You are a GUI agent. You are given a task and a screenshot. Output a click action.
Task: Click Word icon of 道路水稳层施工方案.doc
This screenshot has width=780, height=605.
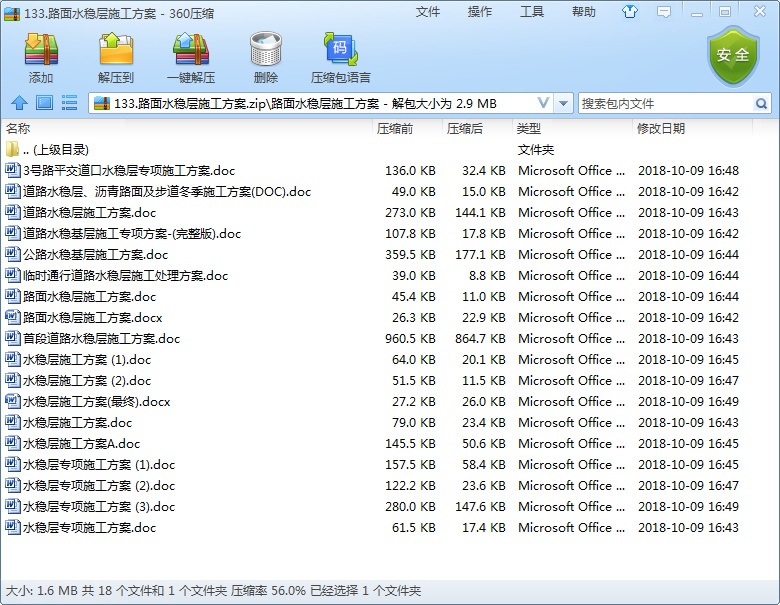12,212
